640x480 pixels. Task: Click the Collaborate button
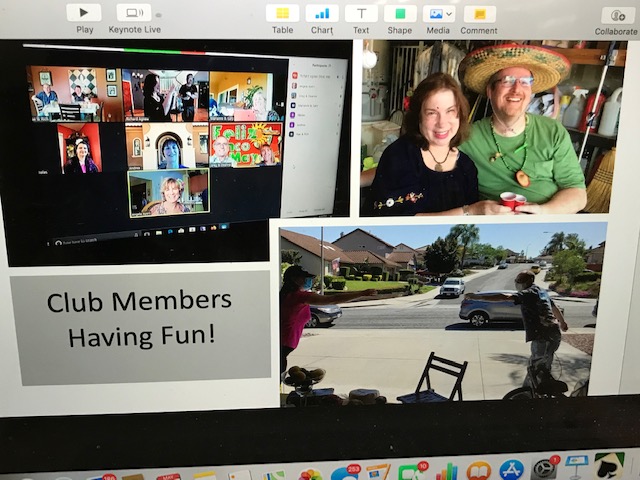click(x=616, y=15)
